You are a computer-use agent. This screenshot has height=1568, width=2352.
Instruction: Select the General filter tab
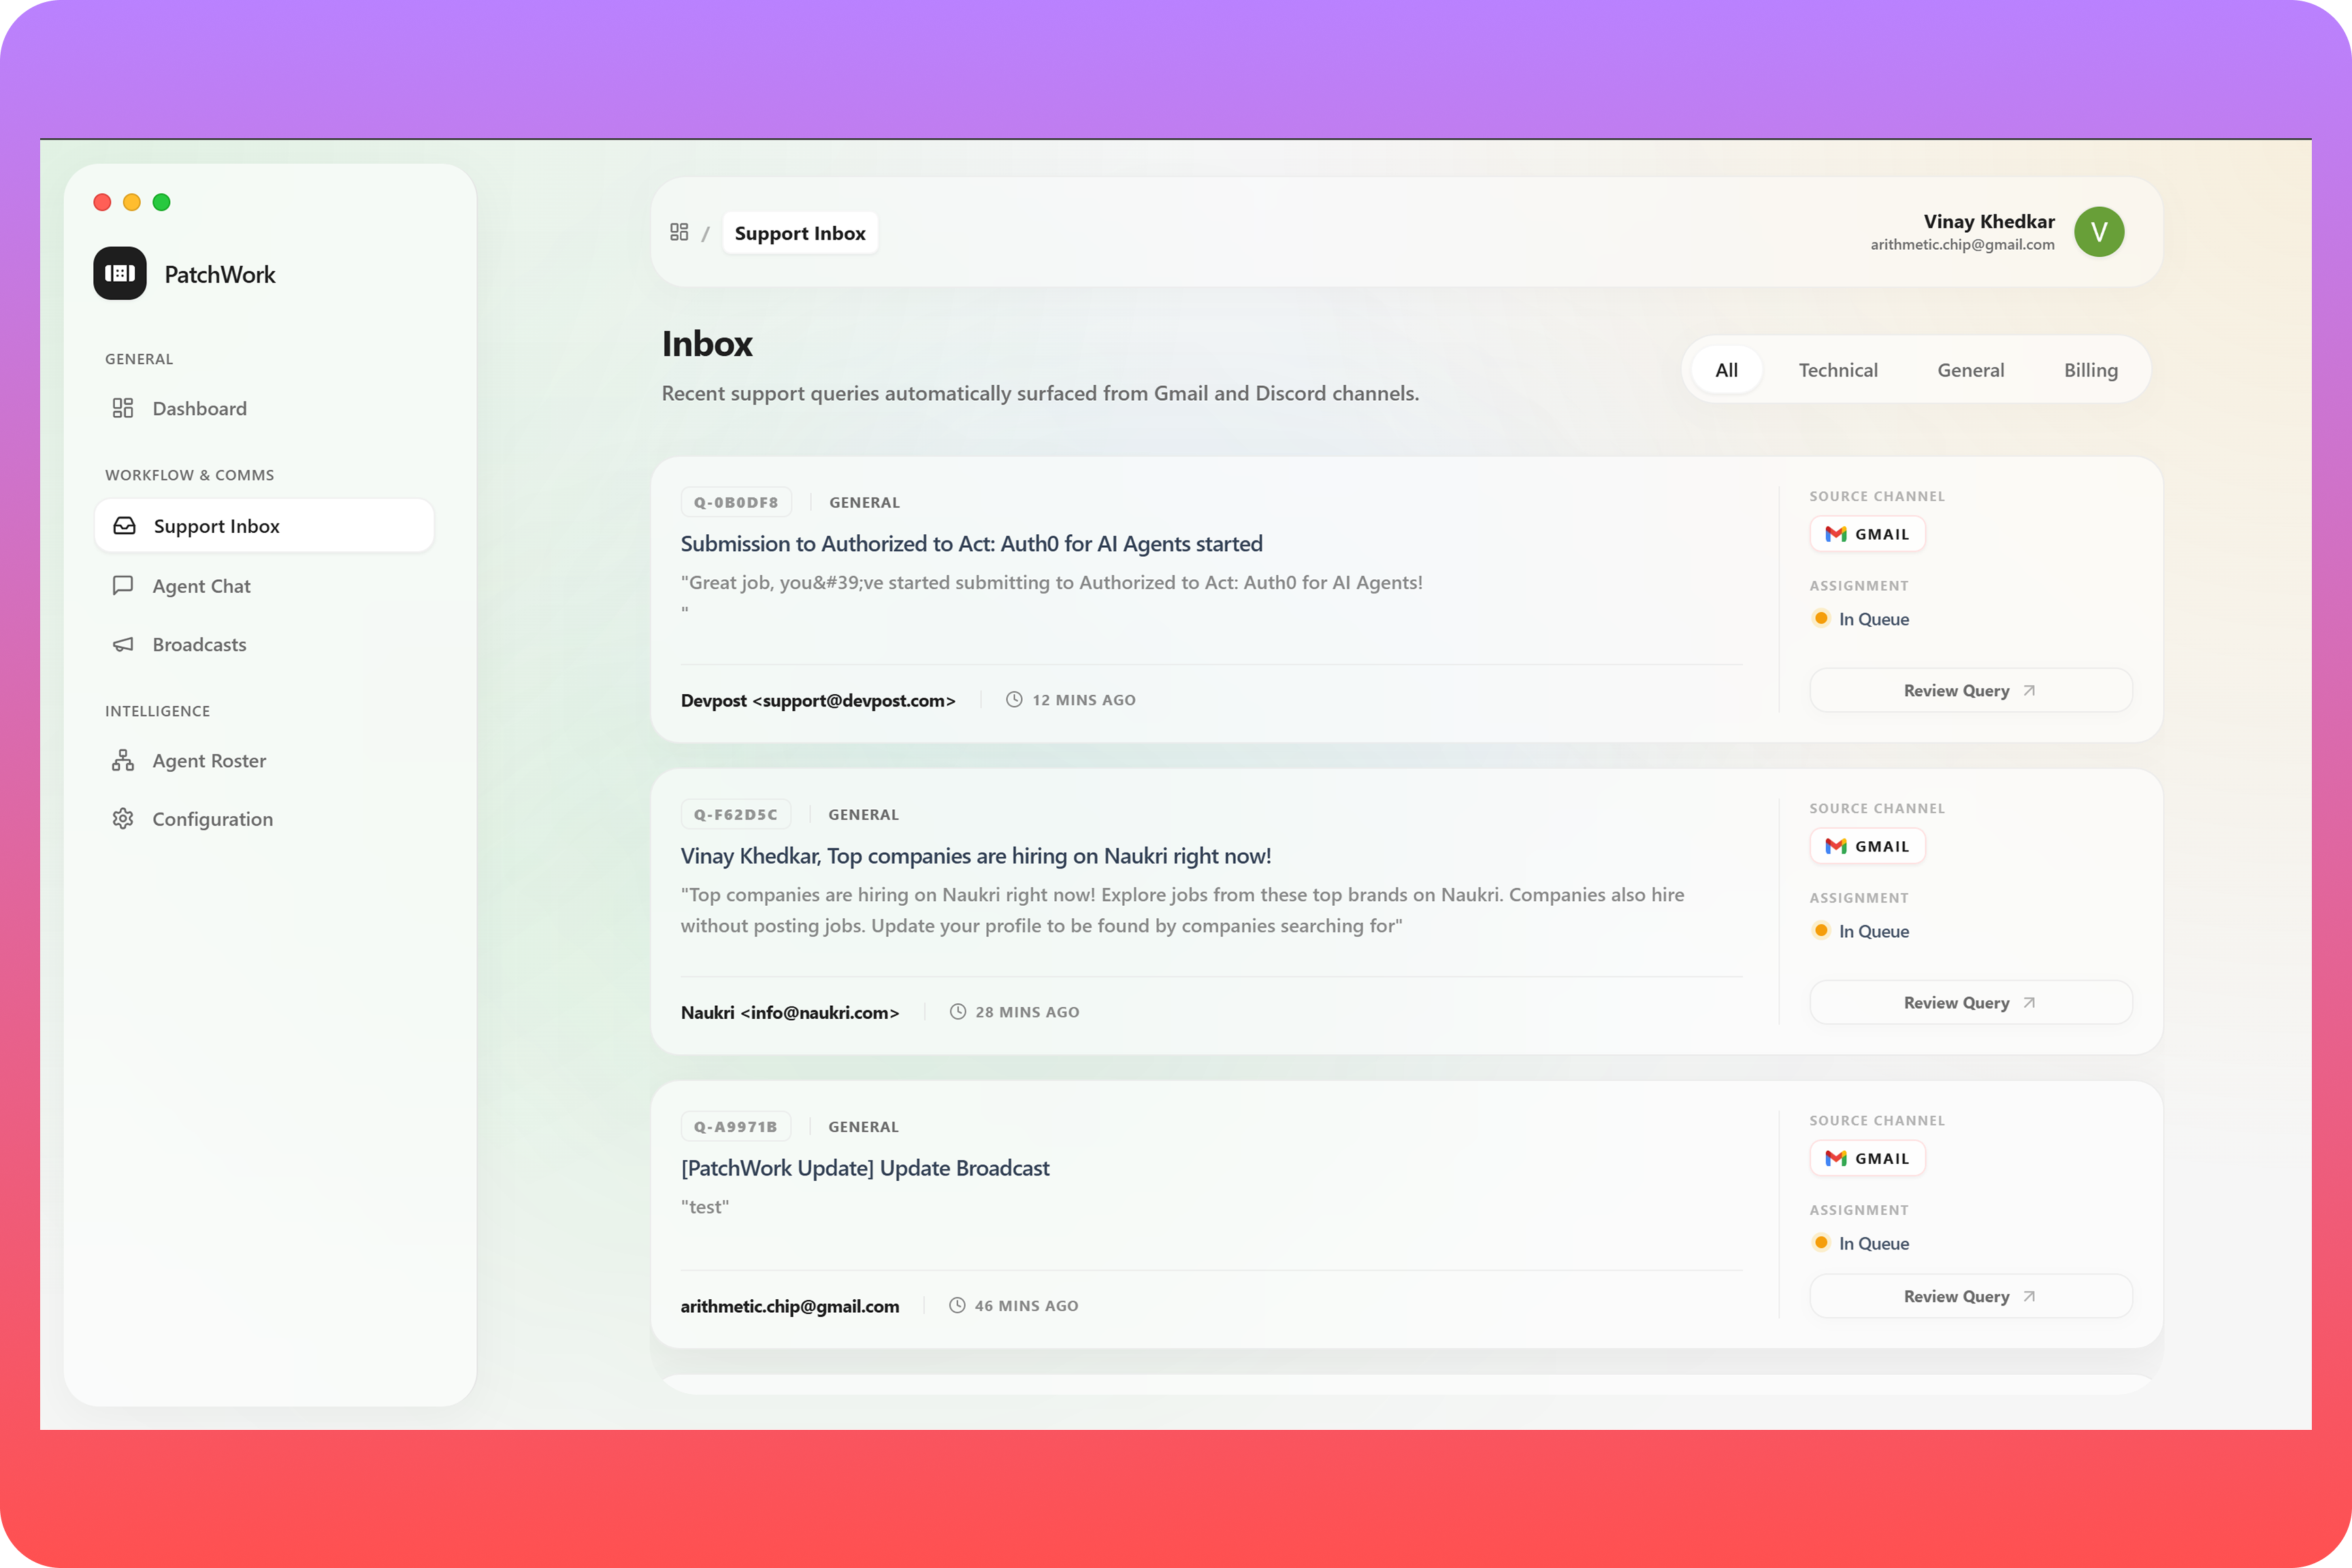click(1970, 370)
